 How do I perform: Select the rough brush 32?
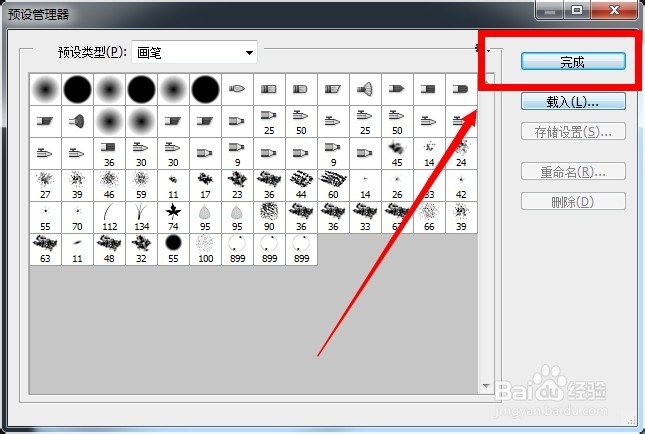(141, 250)
